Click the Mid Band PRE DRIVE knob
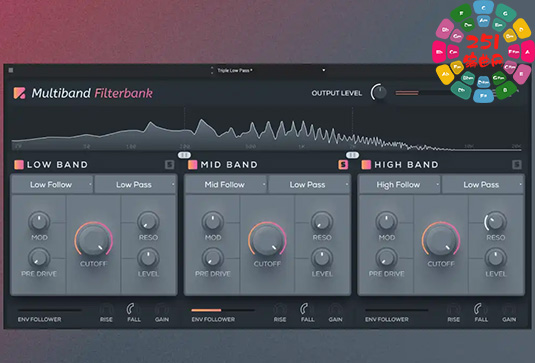This screenshot has height=363, width=535. (x=213, y=258)
